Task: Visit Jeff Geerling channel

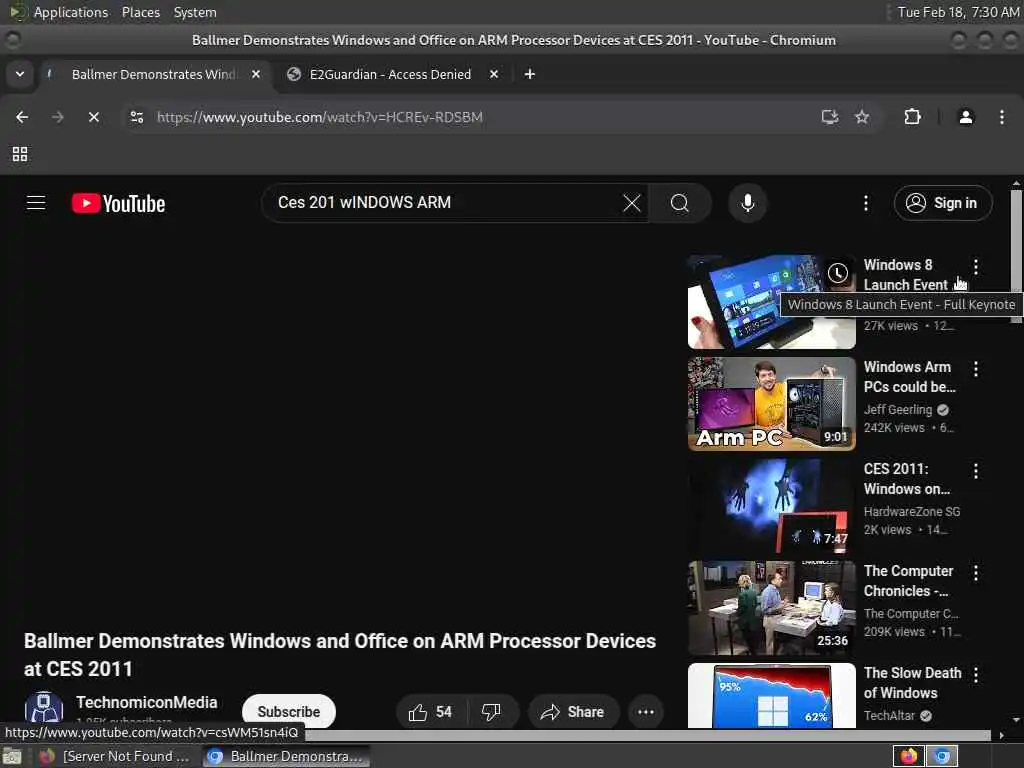Action: click(898, 409)
